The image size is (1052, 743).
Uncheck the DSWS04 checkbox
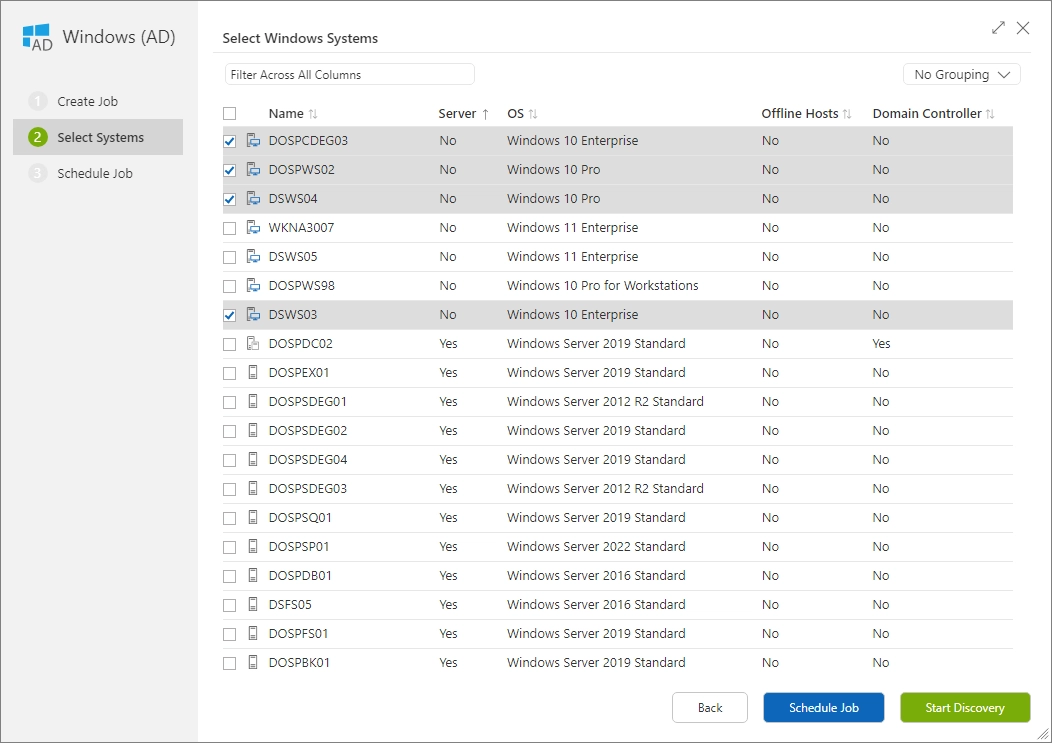click(x=229, y=199)
